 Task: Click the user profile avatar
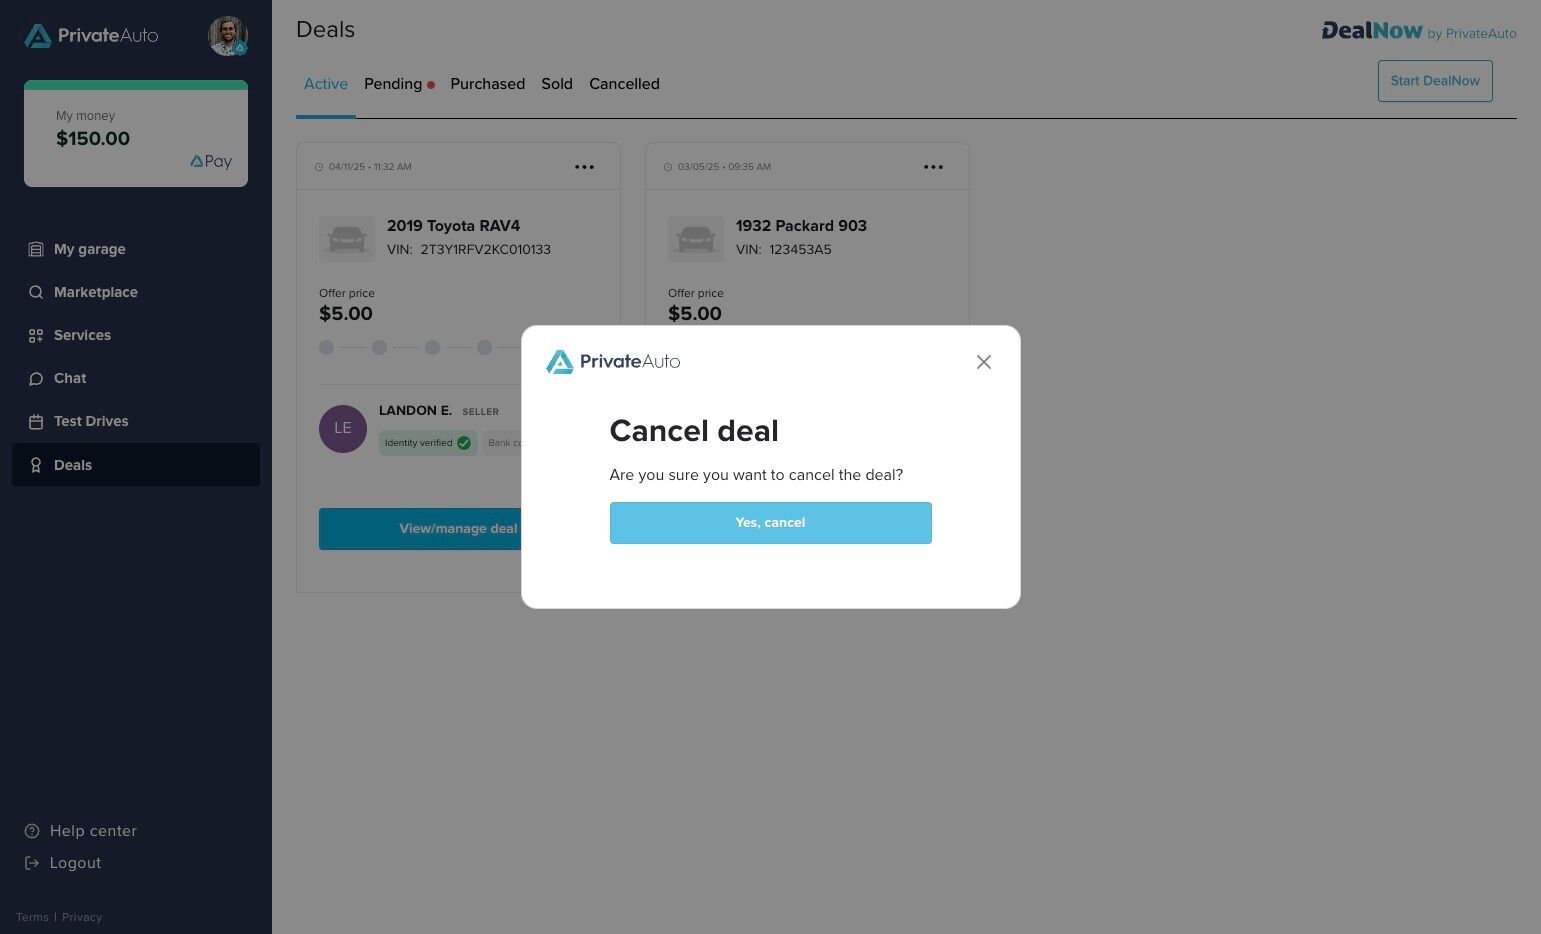coord(228,36)
